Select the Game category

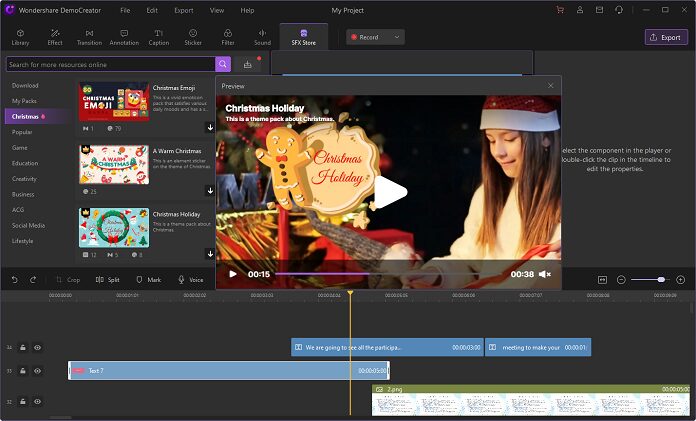click(x=20, y=147)
